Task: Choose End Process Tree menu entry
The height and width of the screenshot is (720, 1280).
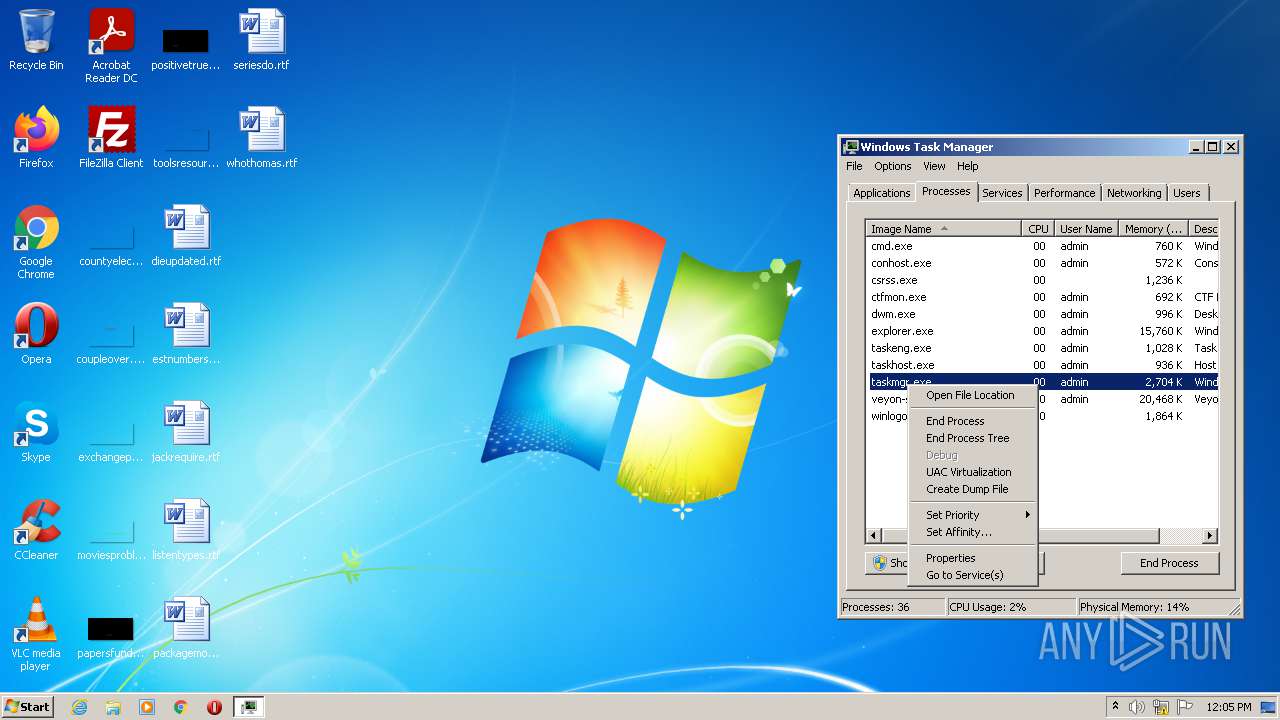Action: (972, 438)
